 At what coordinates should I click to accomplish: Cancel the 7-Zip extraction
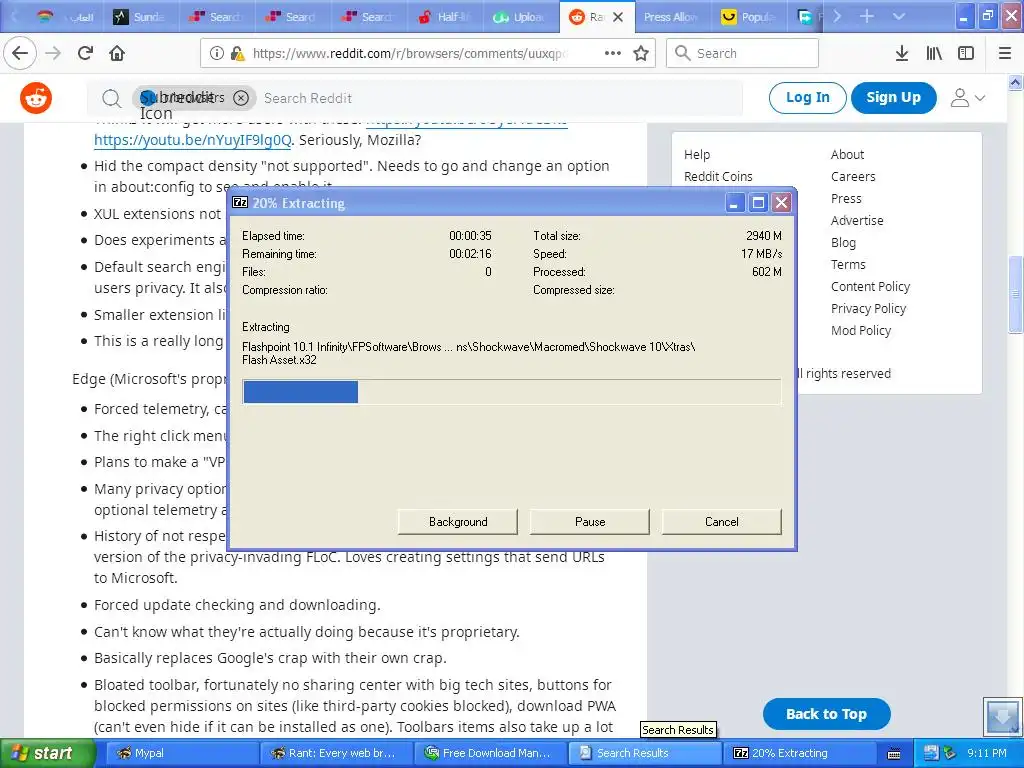tap(722, 522)
